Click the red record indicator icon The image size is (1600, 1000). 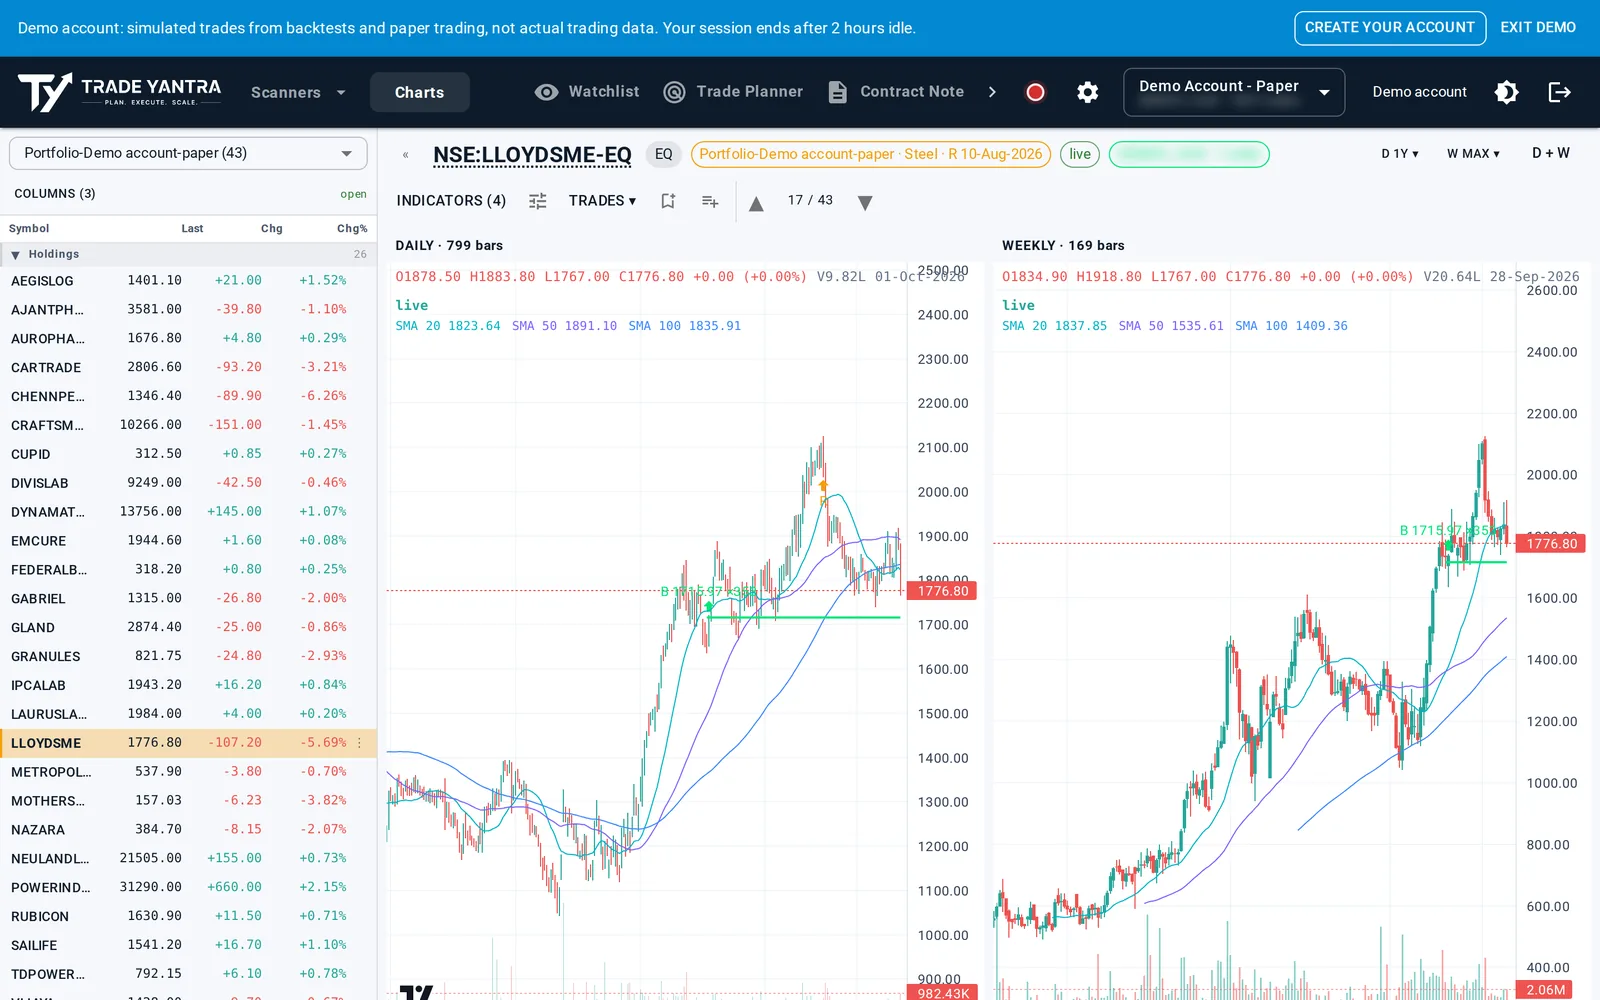(1035, 92)
